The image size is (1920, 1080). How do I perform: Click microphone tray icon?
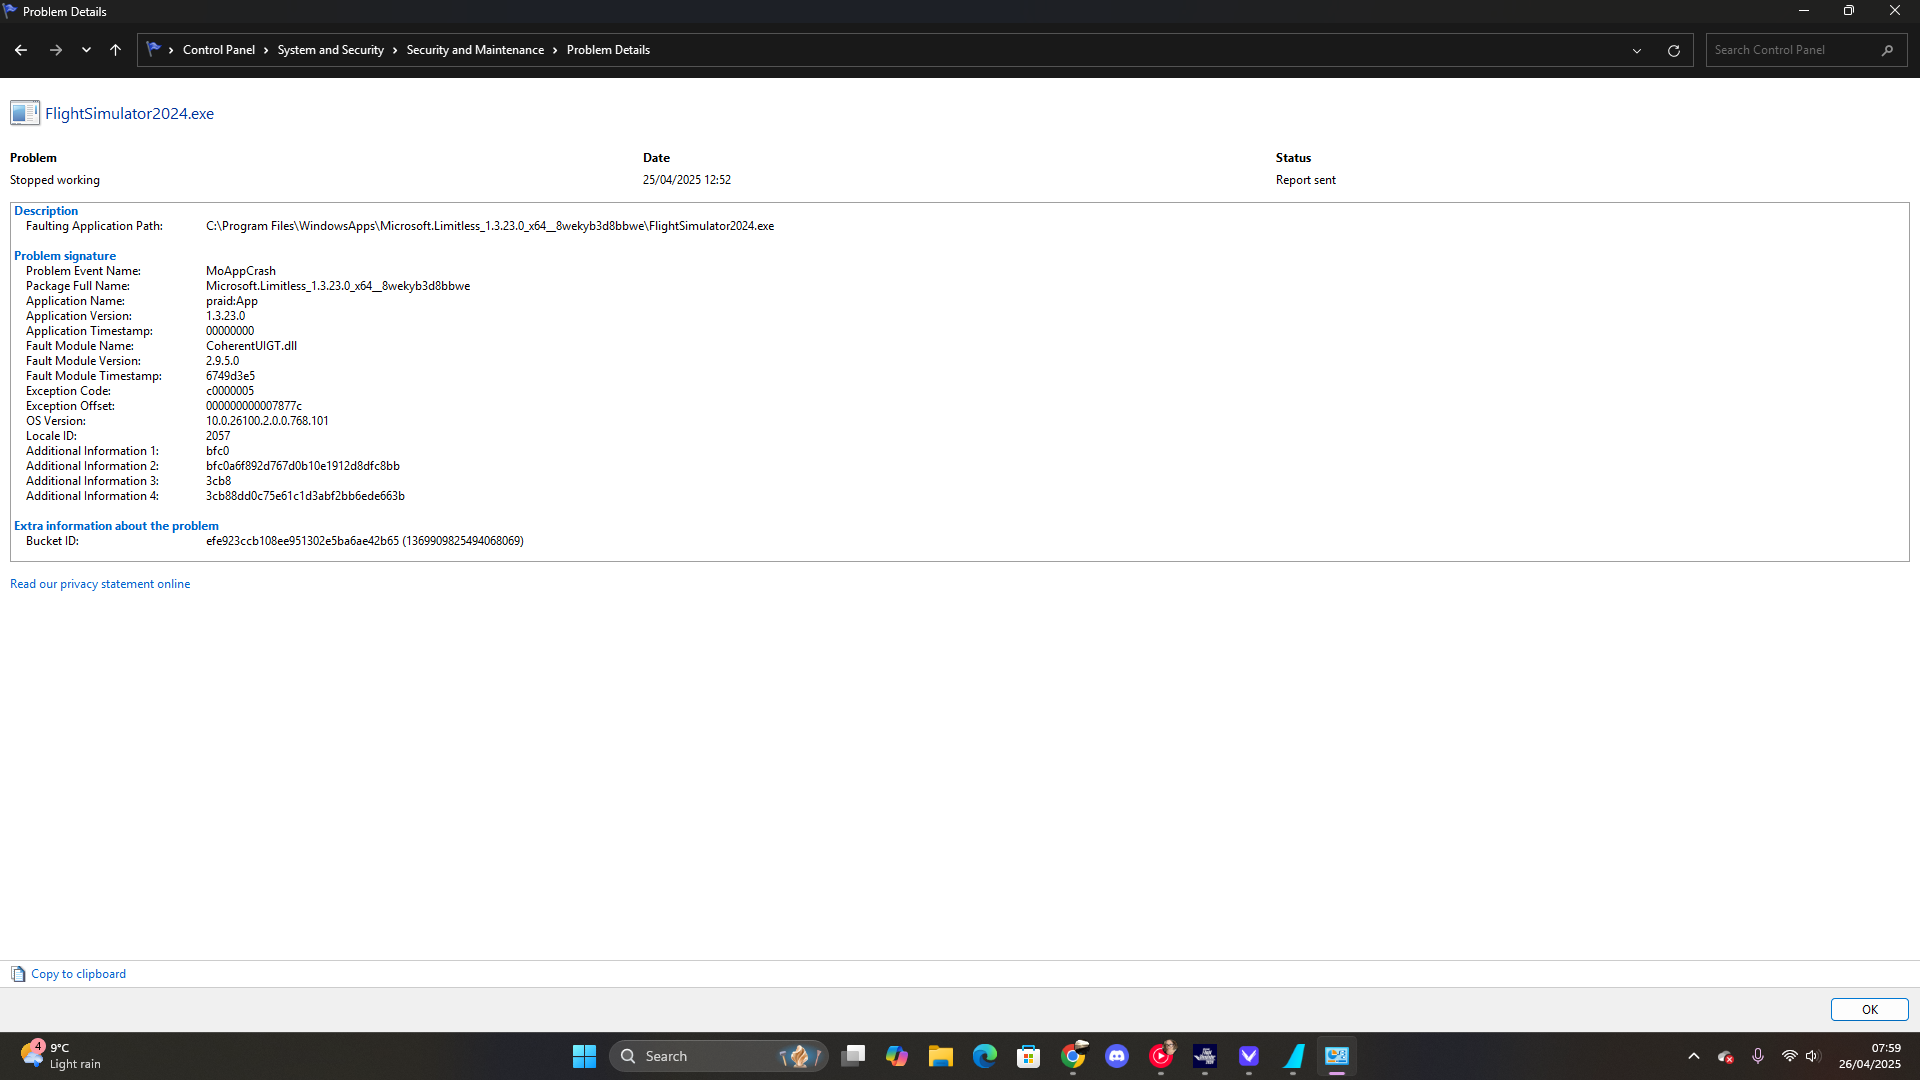[x=1758, y=1056]
